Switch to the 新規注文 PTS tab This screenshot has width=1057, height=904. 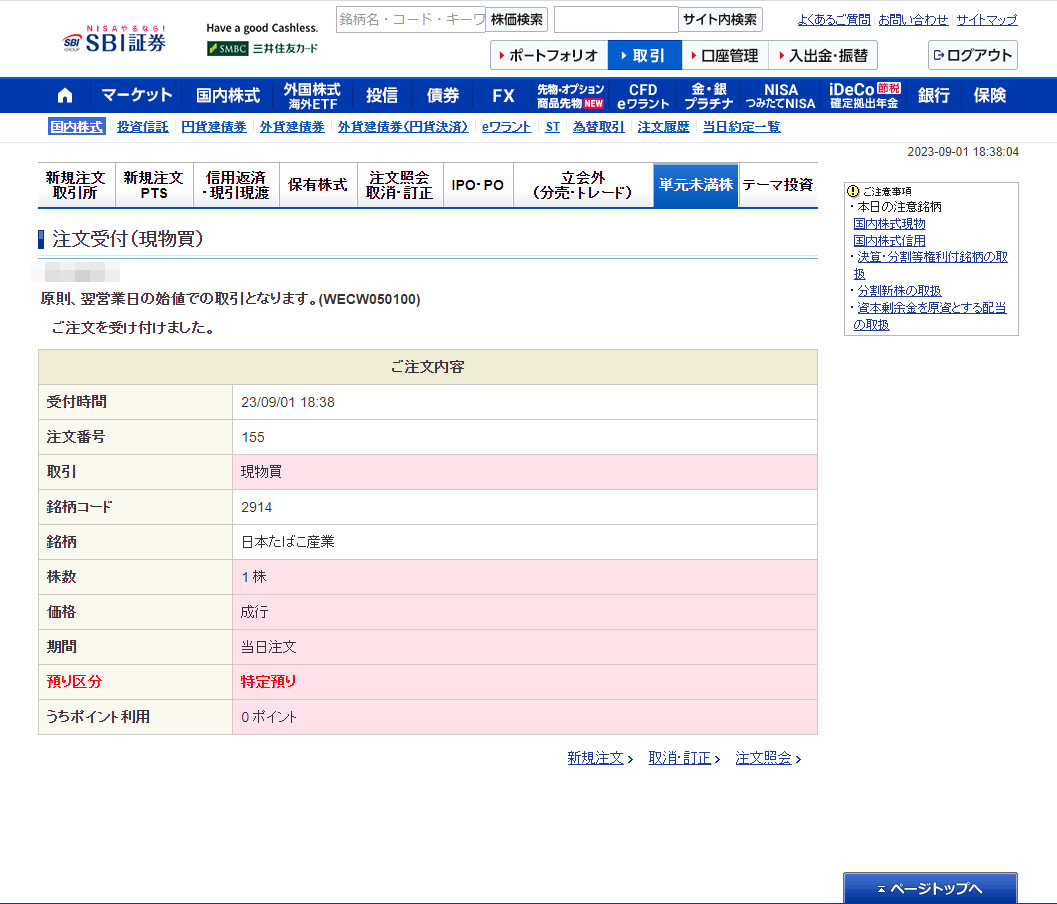tap(154, 185)
